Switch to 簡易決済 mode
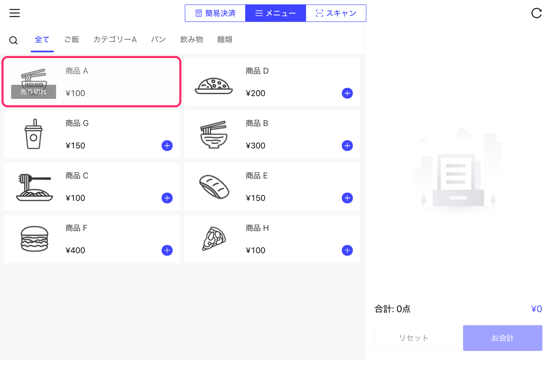552x365 pixels. 215,13
